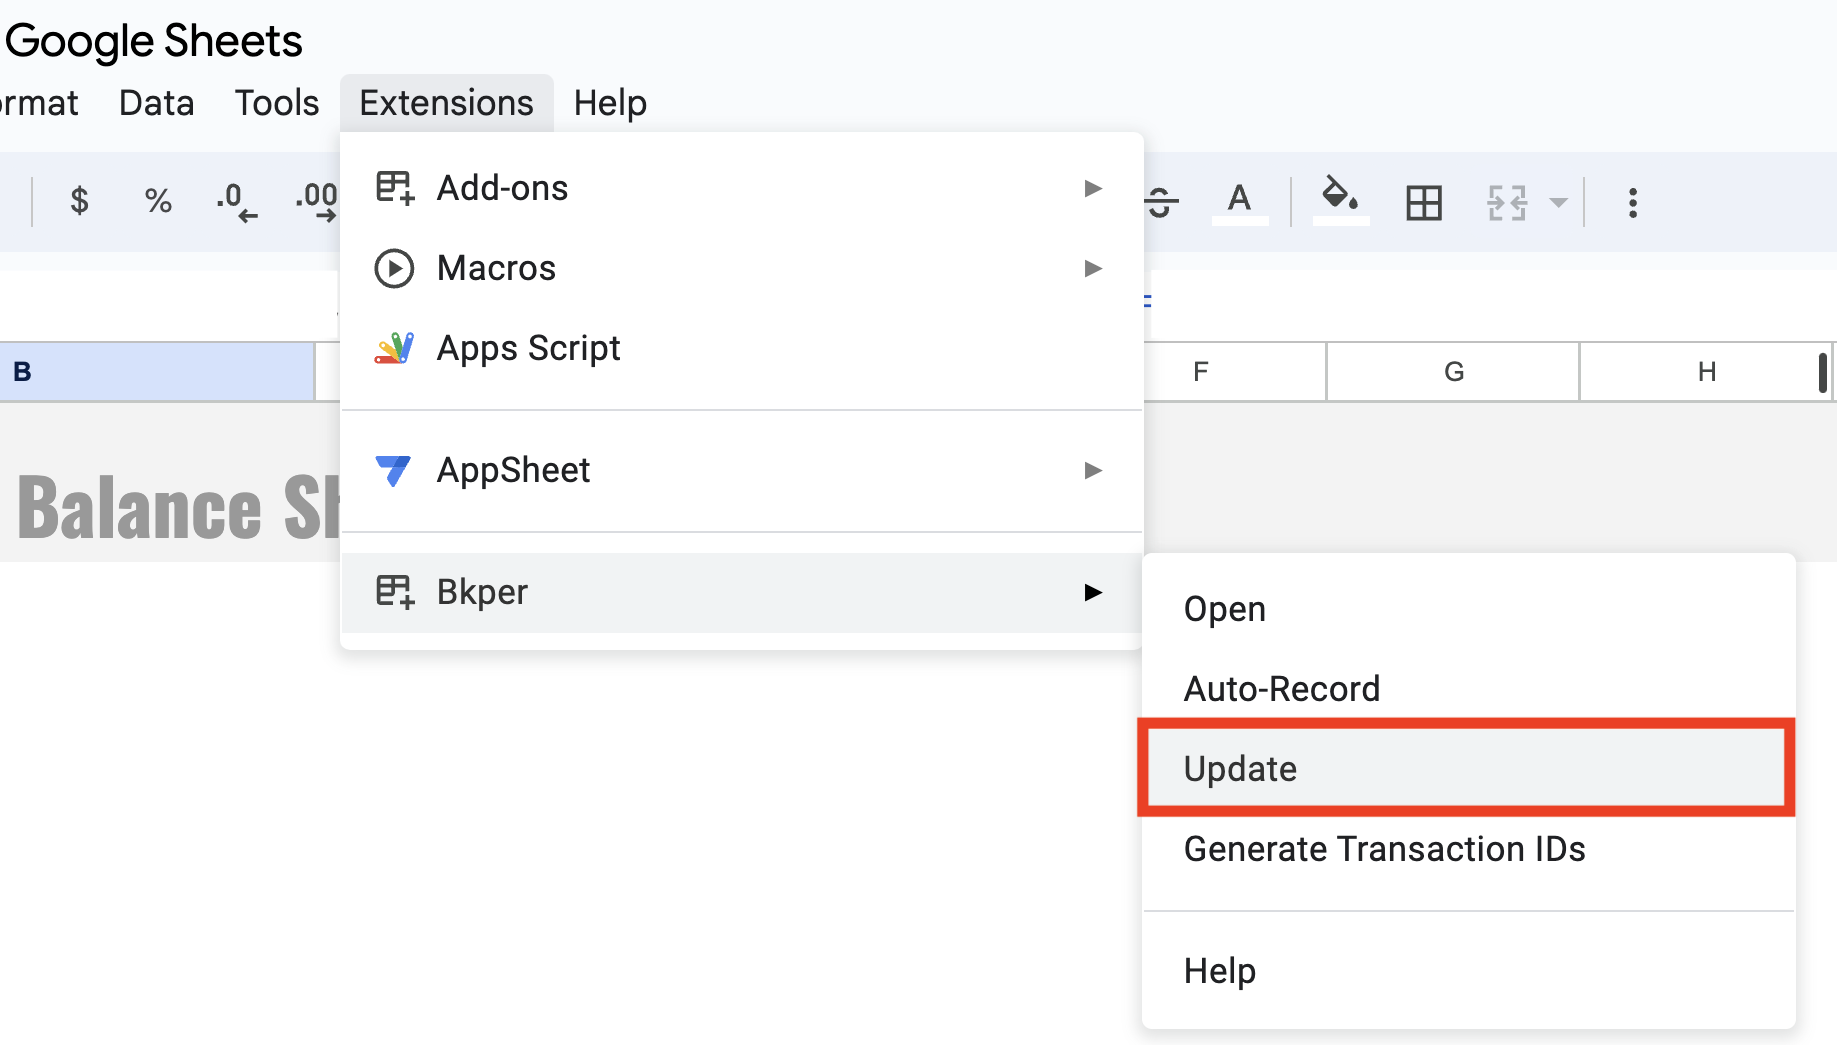The width and height of the screenshot is (1837, 1045).
Task: Decrease decimal places with the .0 icon
Action: click(x=236, y=201)
